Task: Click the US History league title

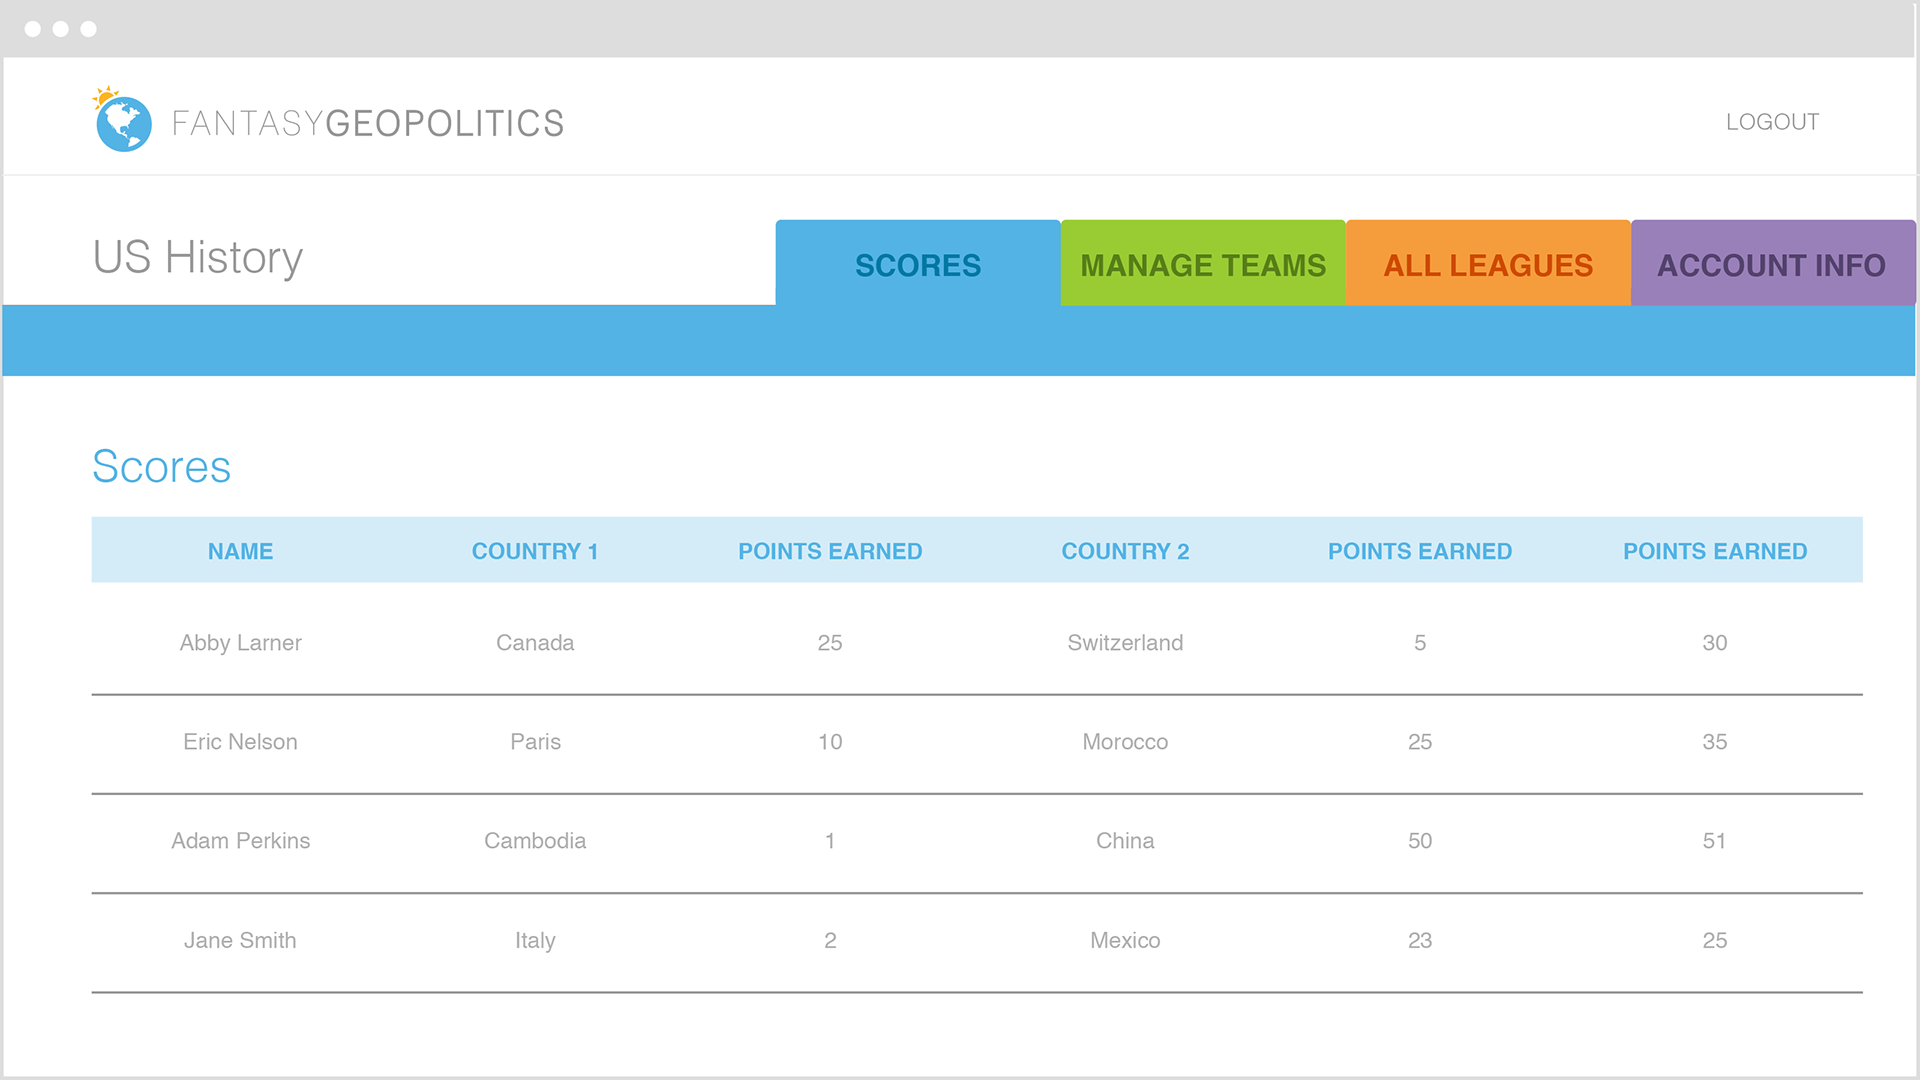Action: coord(198,258)
